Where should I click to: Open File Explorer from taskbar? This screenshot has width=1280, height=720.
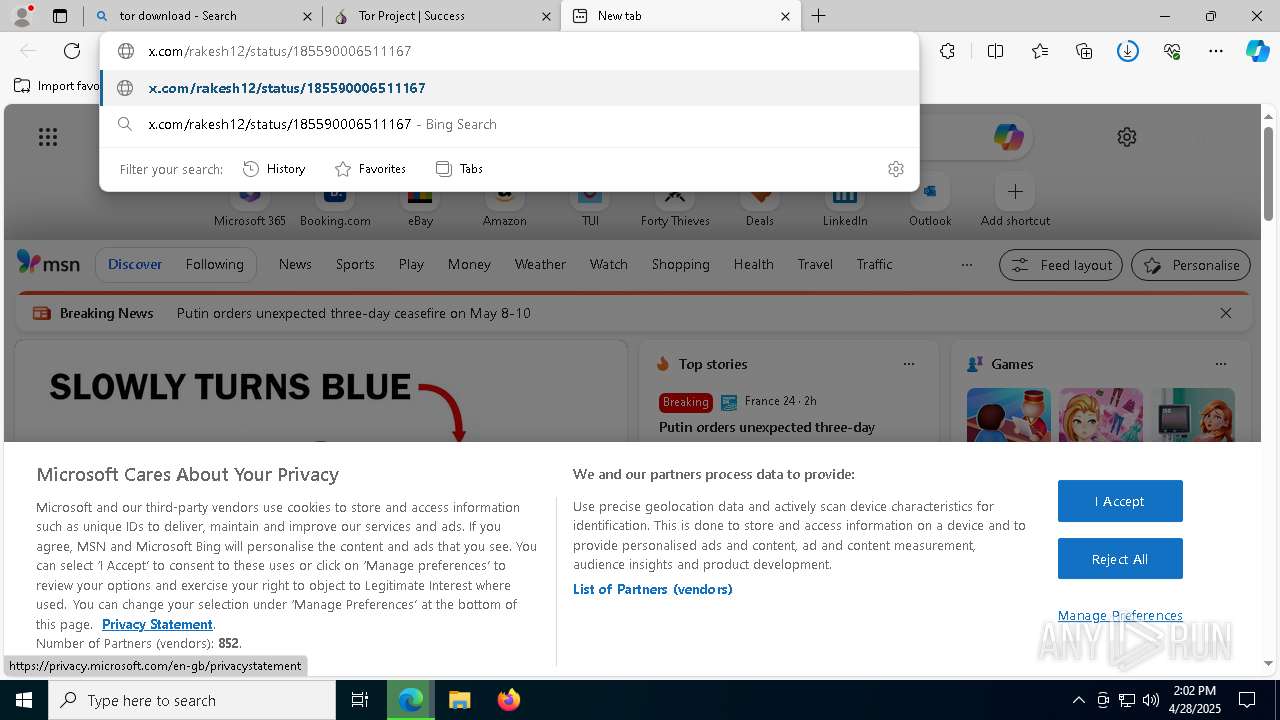tap(459, 700)
